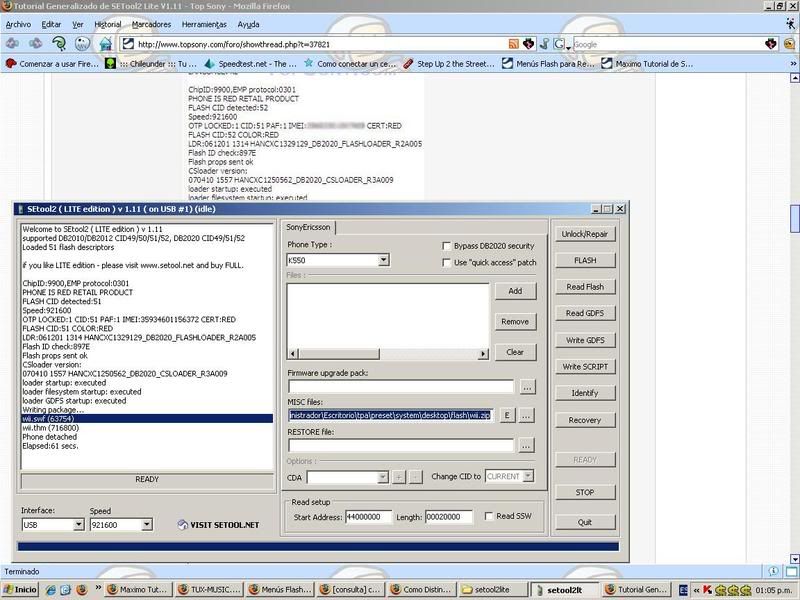
Task: Click Start Address field 44000000
Action: coord(368,517)
